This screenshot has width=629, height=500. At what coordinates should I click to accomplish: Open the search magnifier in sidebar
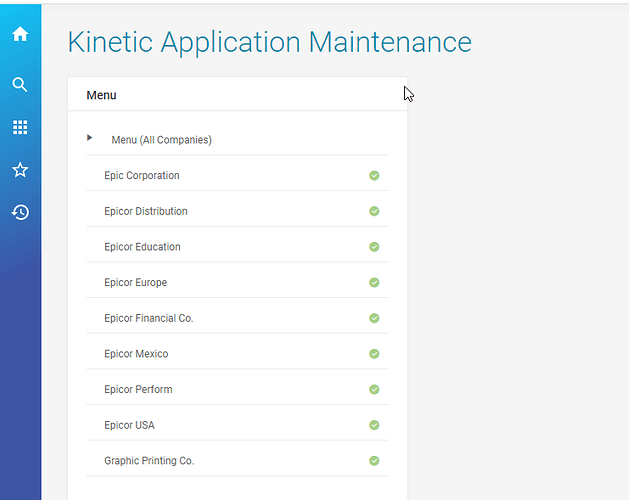point(20,85)
